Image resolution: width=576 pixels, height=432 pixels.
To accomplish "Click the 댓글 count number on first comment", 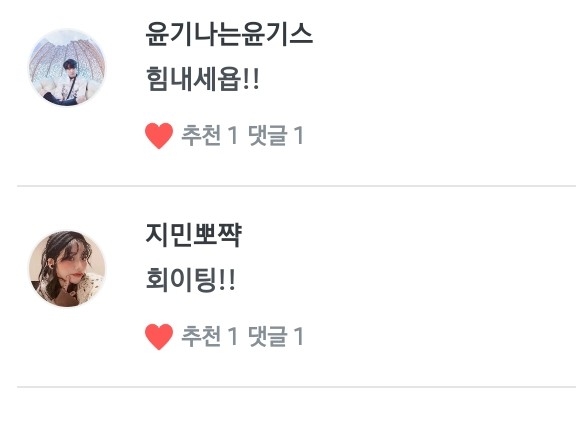I will (299, 136).
